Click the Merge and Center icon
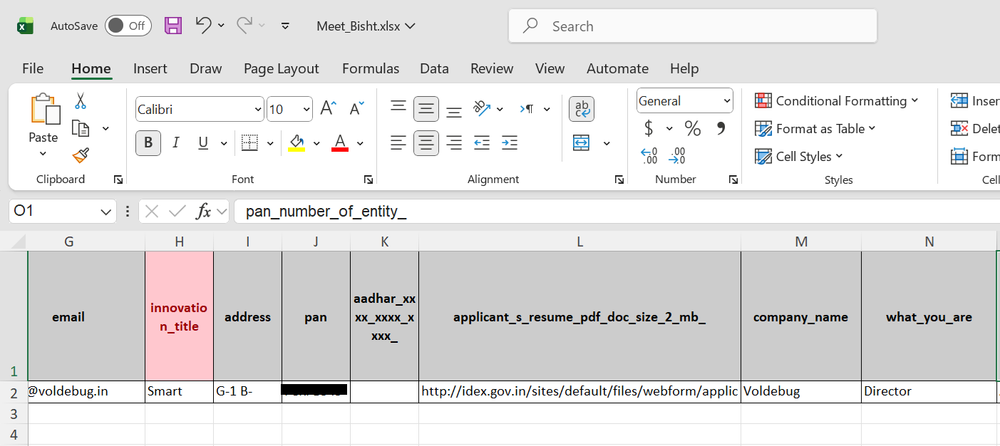1000x446 pixels. click(581, 143)
